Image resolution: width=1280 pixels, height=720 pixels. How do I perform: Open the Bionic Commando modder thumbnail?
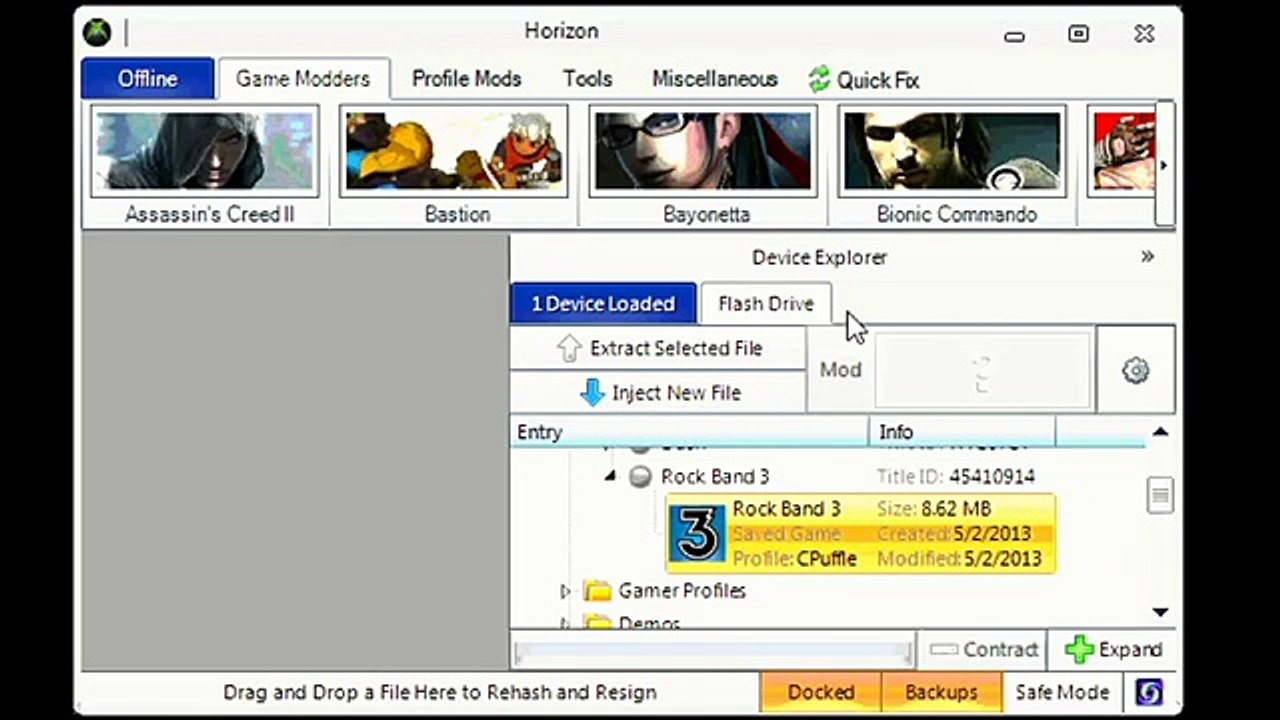pyautogui.click(x=953, y=153)
